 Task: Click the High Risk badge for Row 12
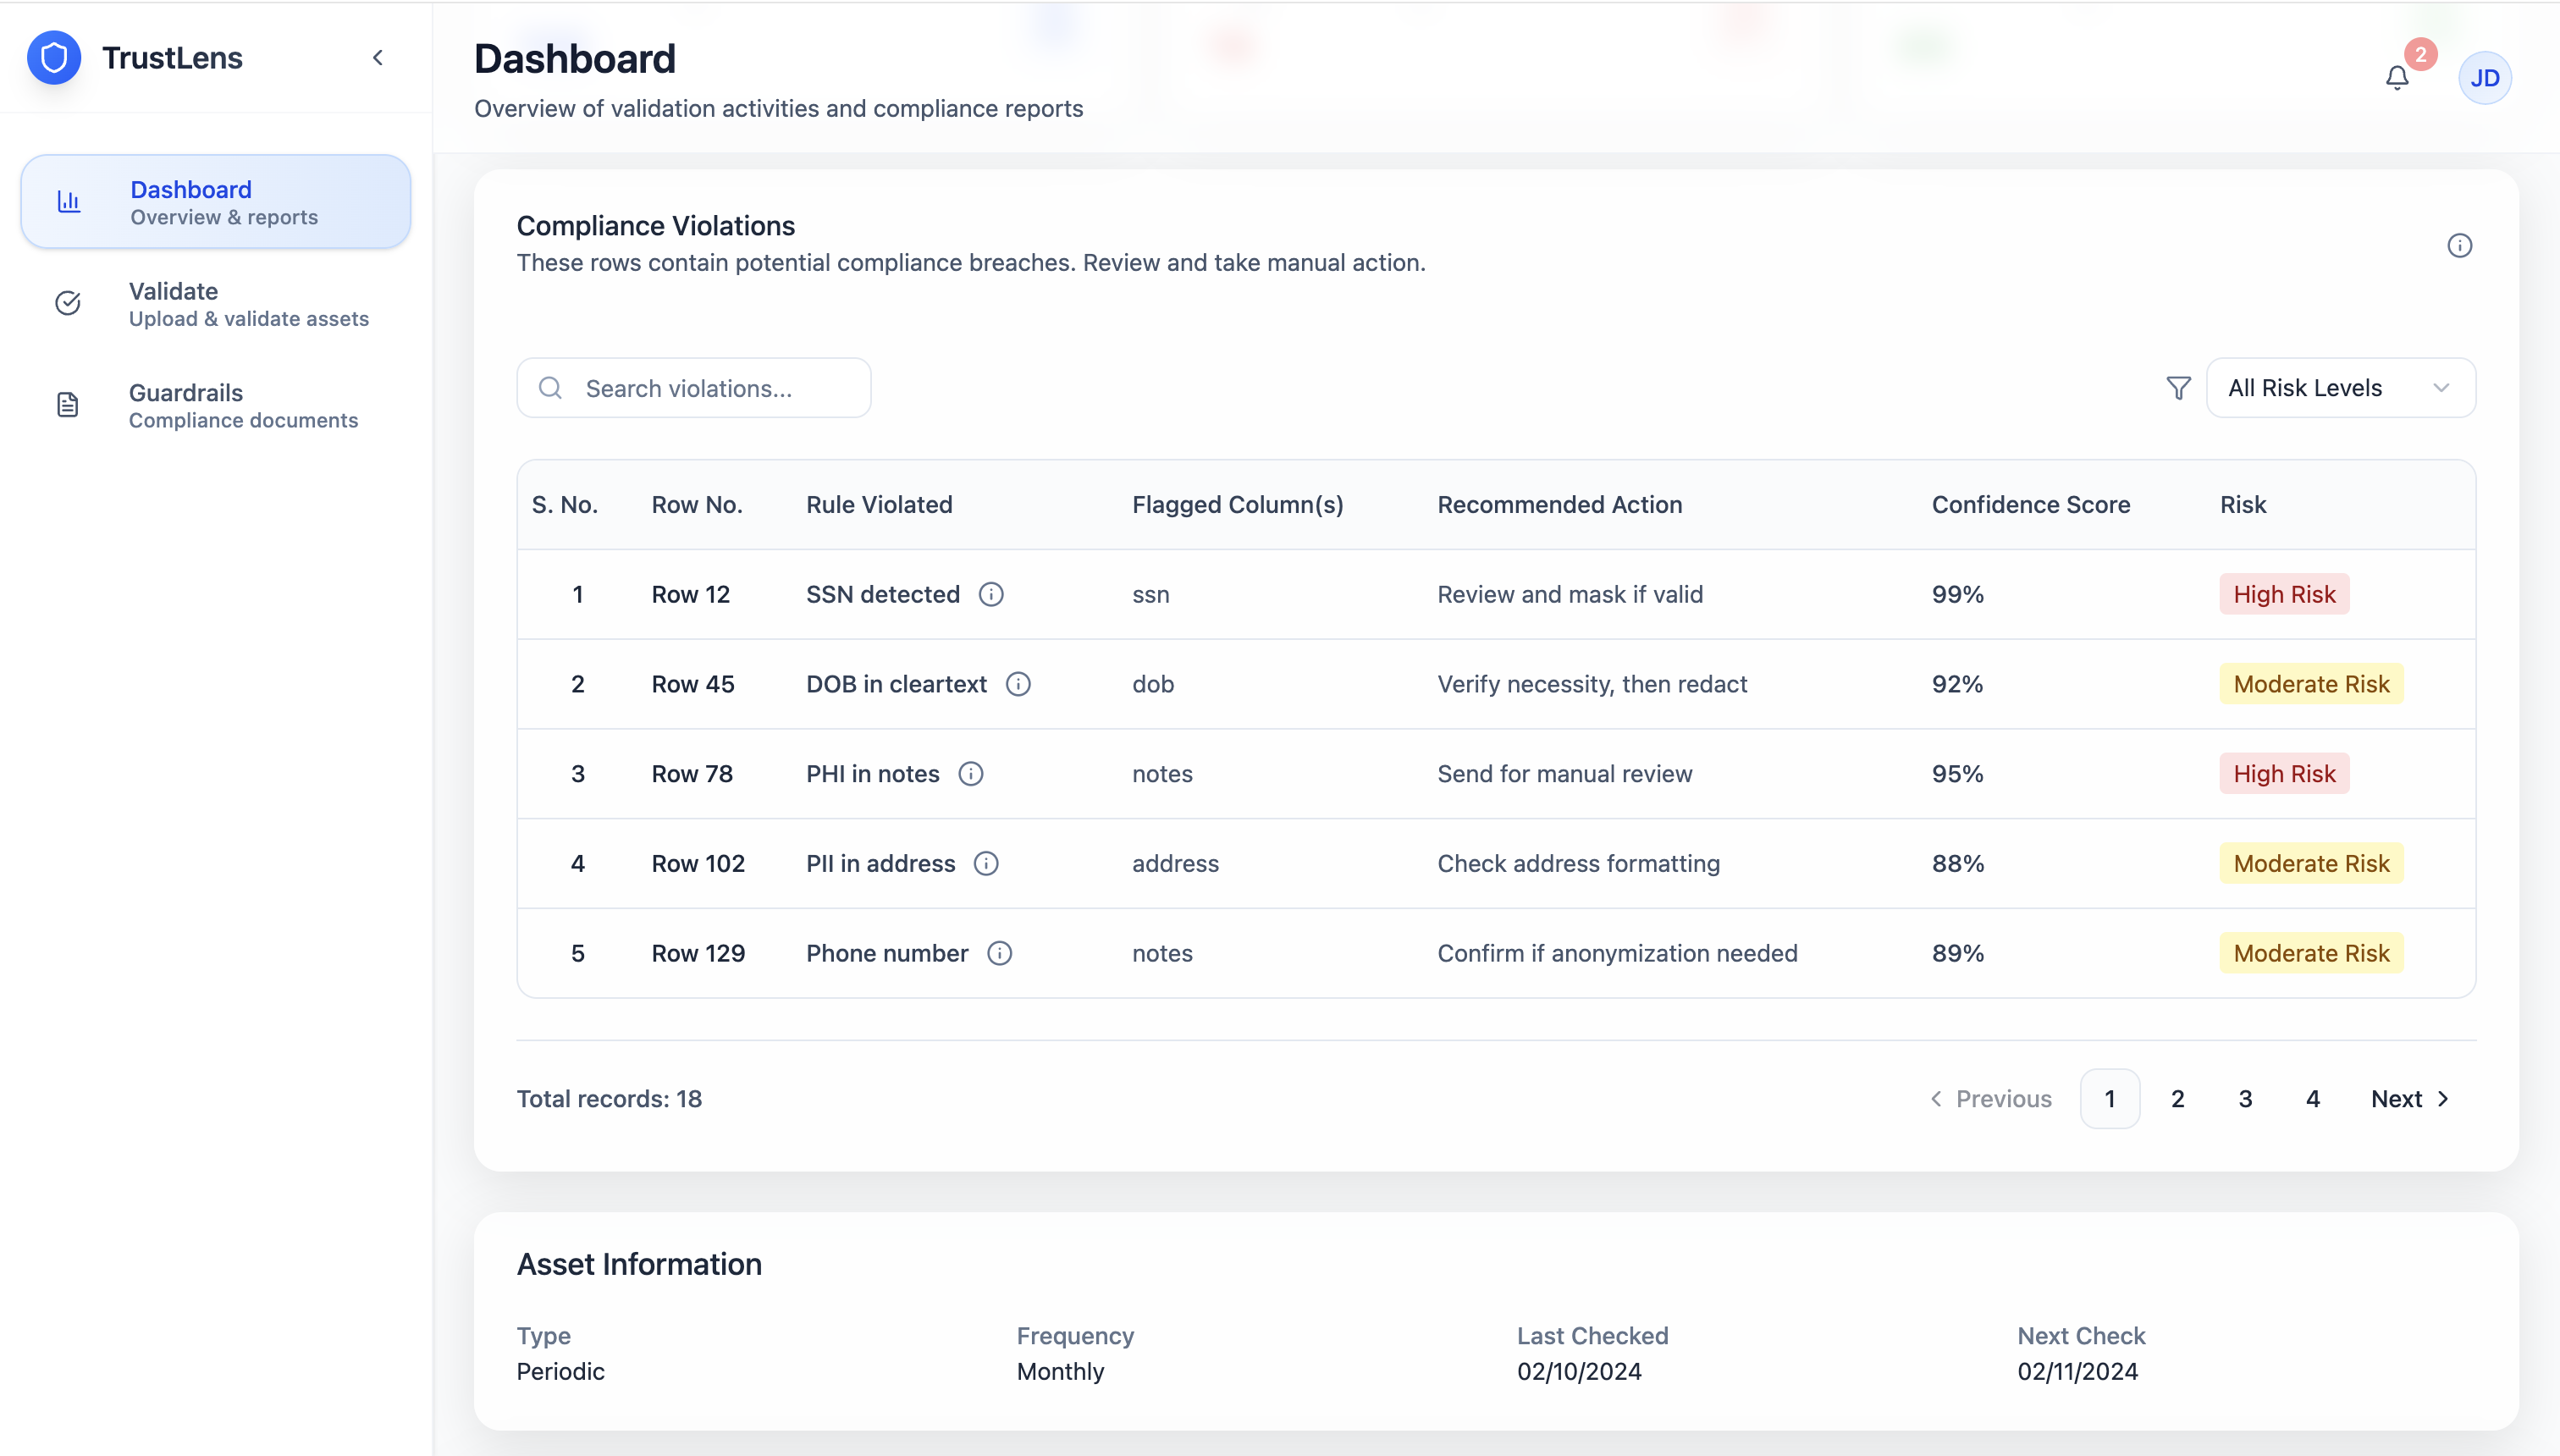click(2284, 594)
